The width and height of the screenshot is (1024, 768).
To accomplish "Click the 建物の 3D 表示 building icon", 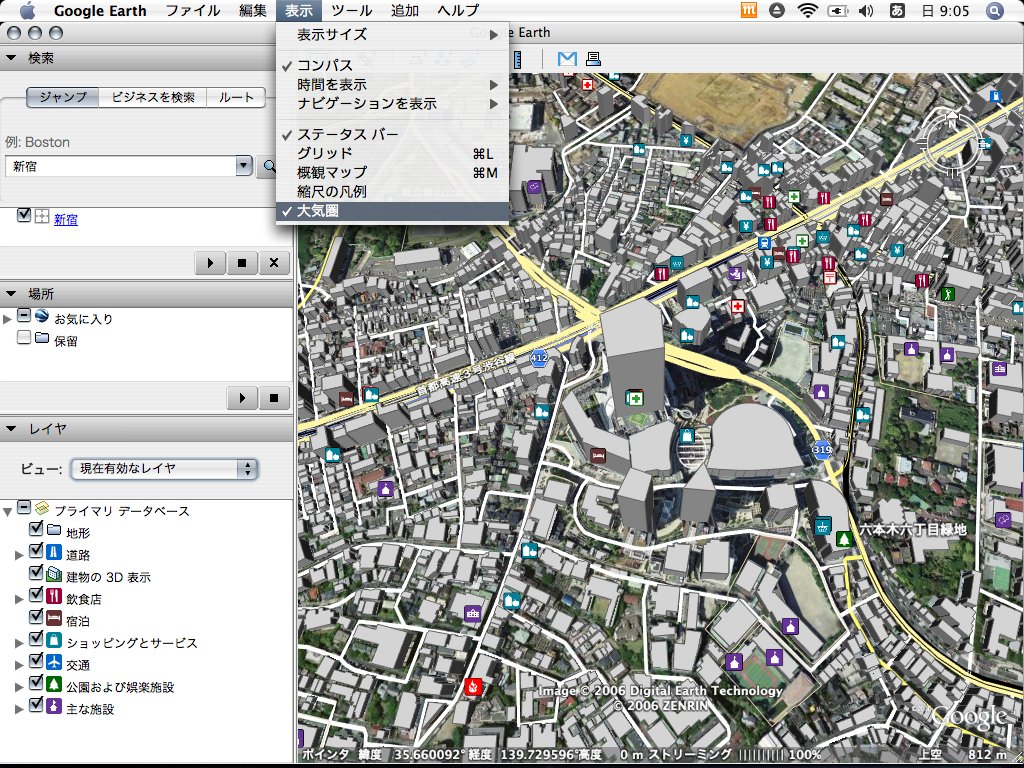I will point(54,575).
